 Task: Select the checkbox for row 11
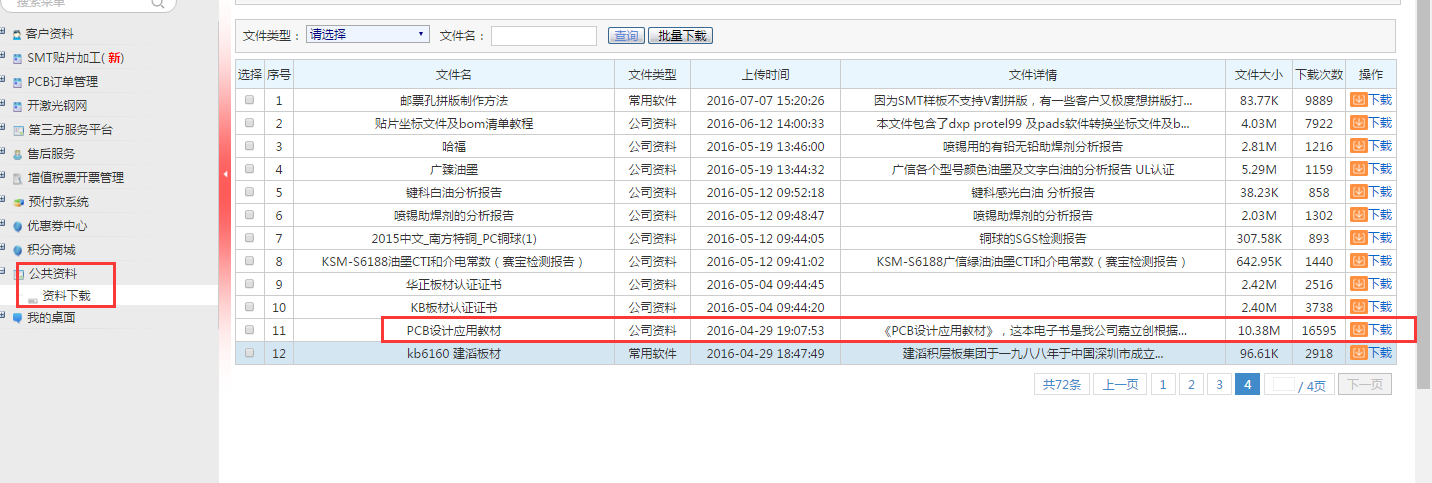tap(249, 330)
